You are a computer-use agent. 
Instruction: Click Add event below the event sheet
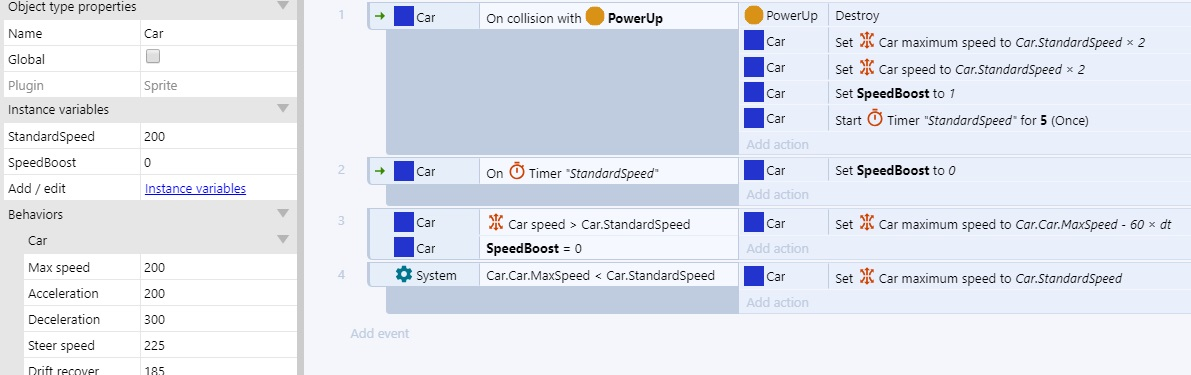point(379,333)
